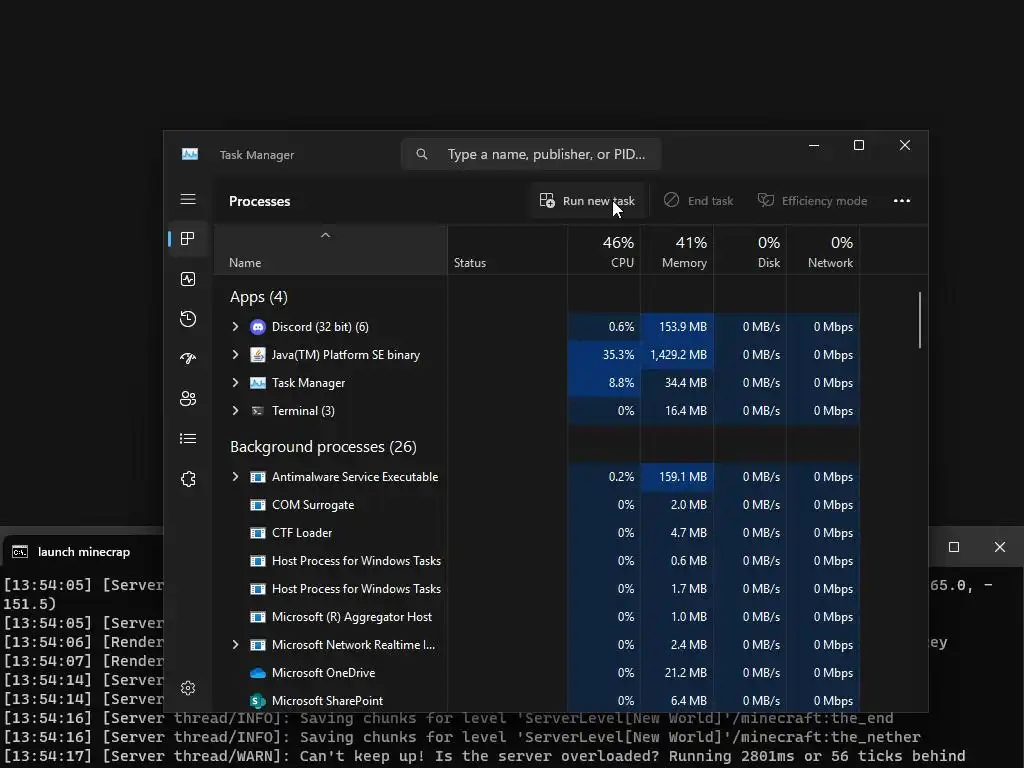The image size is (1024, 768).
Task: Expand the Terminal (3) process group
Action: click(235, 411)
